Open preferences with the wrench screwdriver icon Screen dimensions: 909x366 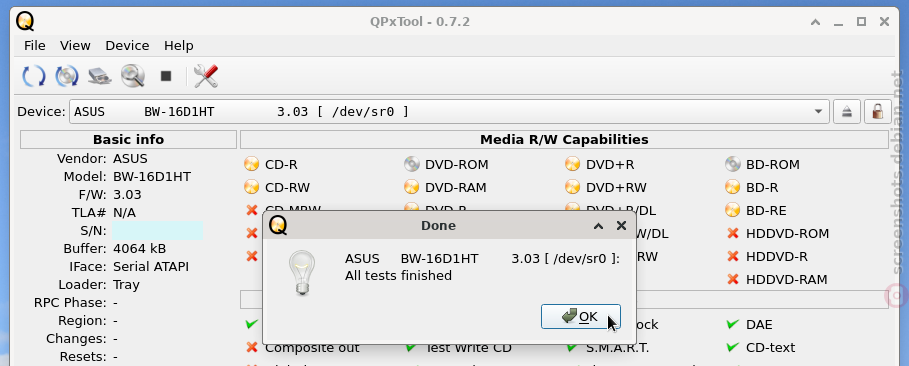[206, 76]
